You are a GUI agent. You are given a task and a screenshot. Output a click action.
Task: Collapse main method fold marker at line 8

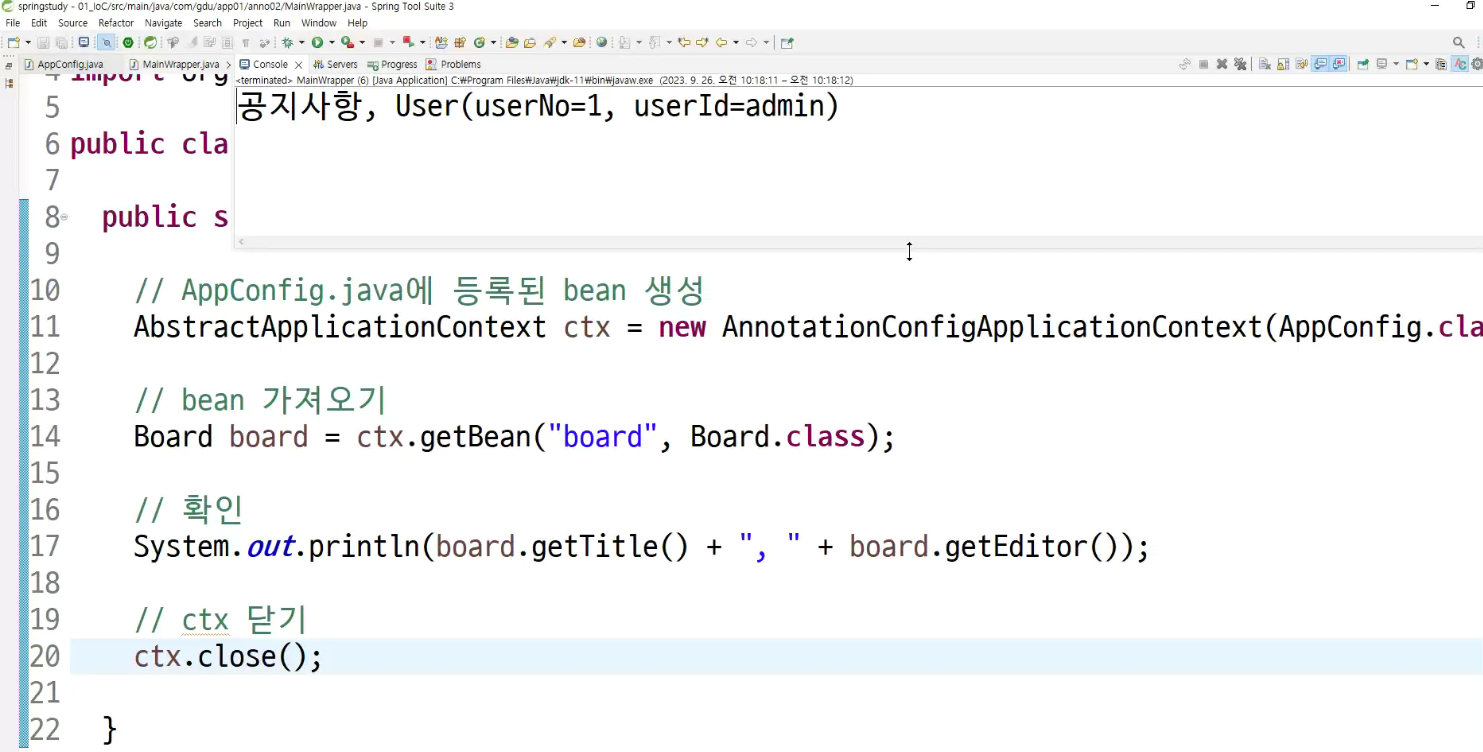point(64,217)
